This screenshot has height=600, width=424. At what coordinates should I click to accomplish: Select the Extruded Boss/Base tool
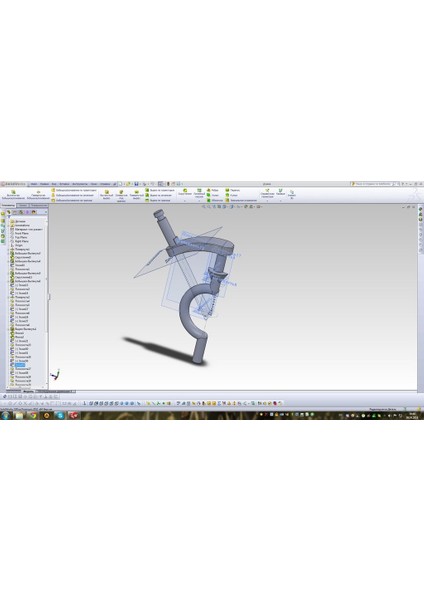coord(13,194)
